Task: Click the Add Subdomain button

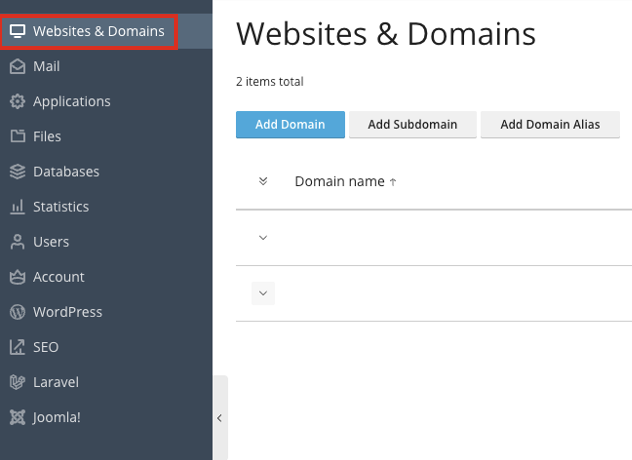Action: (412, 125)
